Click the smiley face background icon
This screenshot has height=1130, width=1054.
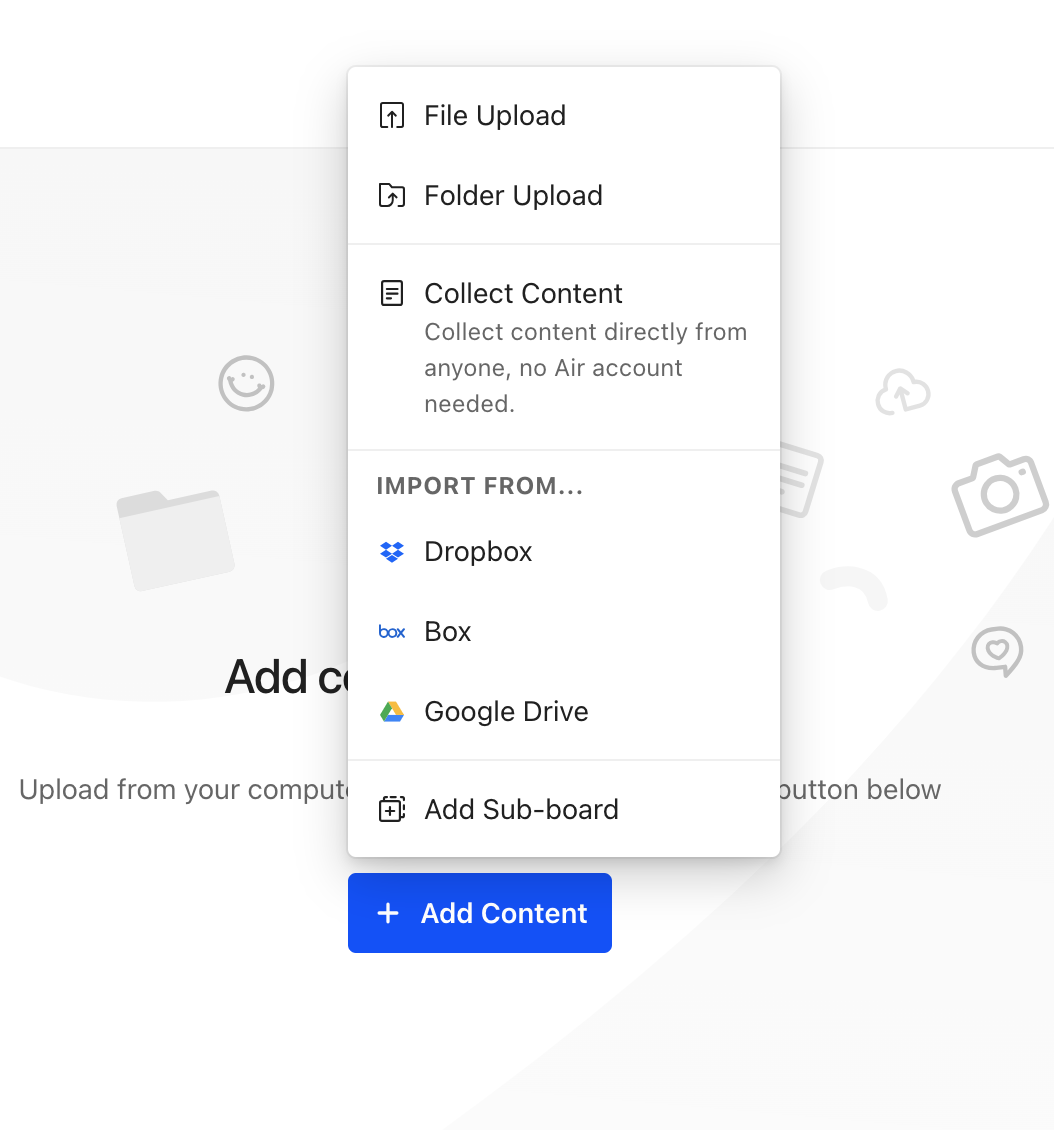(x=246, y=383)
